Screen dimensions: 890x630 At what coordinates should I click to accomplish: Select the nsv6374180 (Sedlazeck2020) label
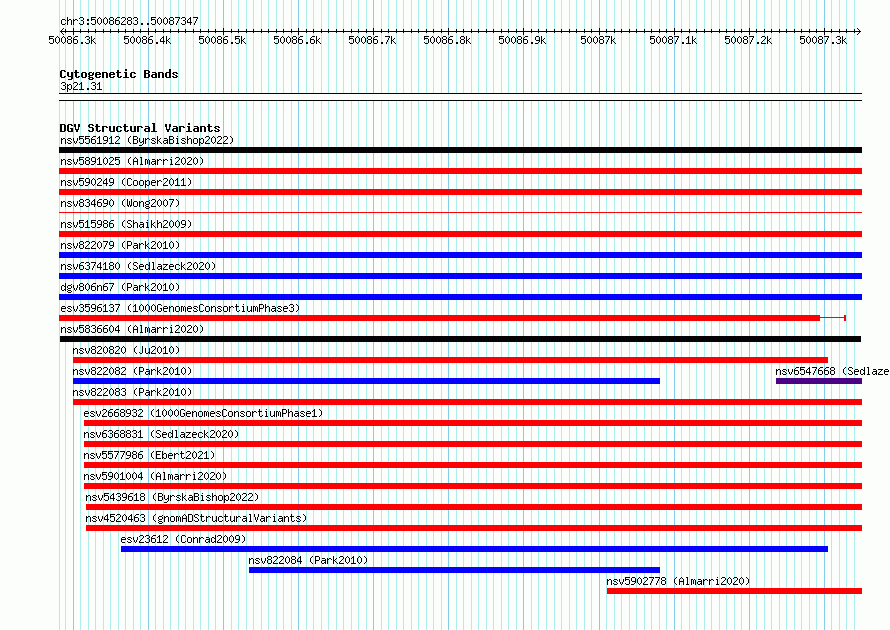point(138,266)
